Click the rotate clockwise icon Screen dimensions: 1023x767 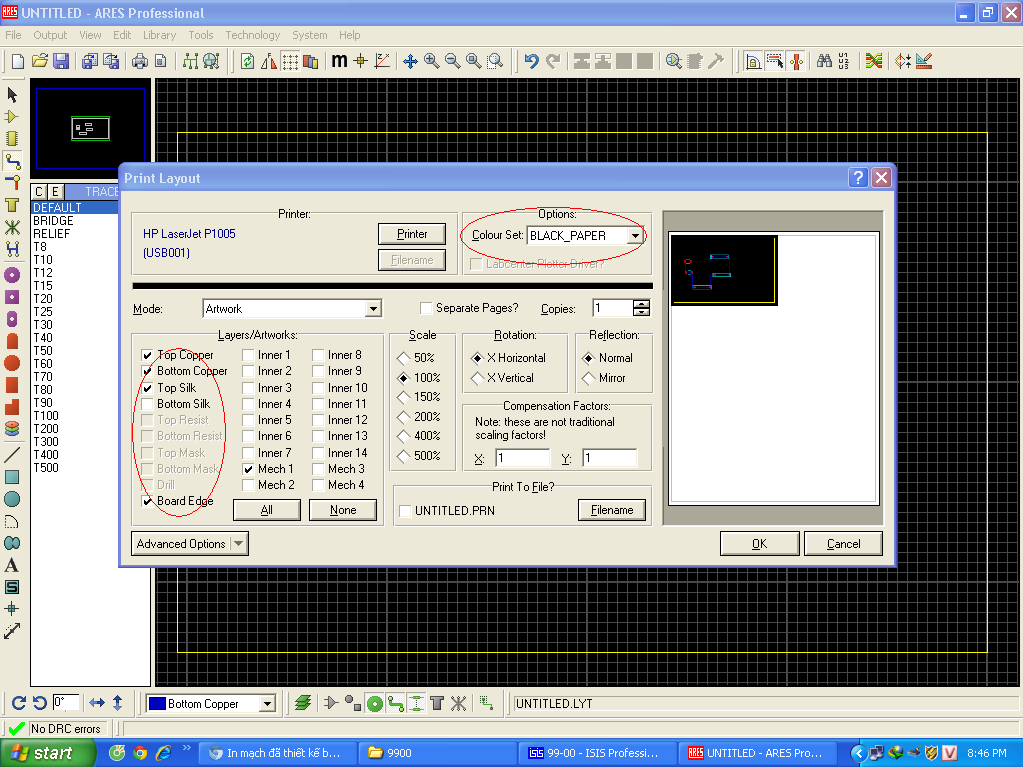19,703
